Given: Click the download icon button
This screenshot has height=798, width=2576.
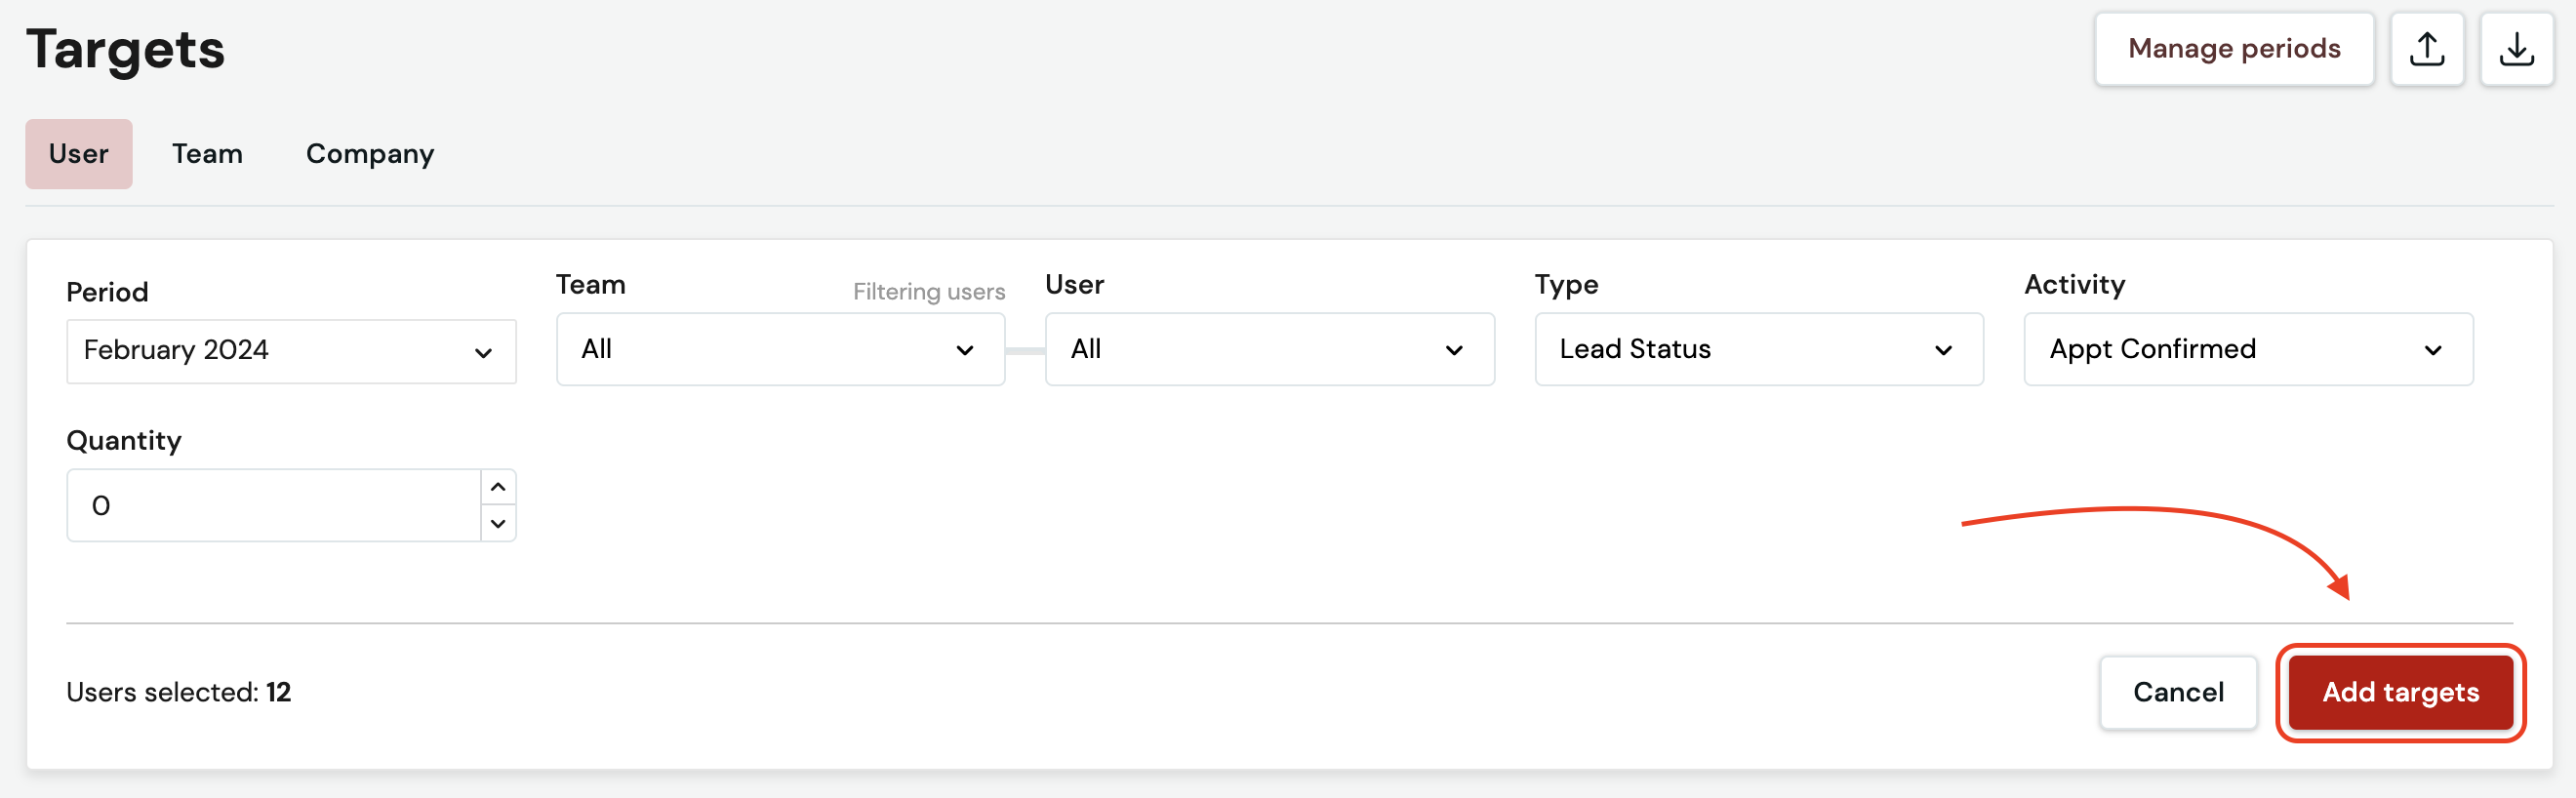Looking at the screenshot, I should tap(2517, 49).
